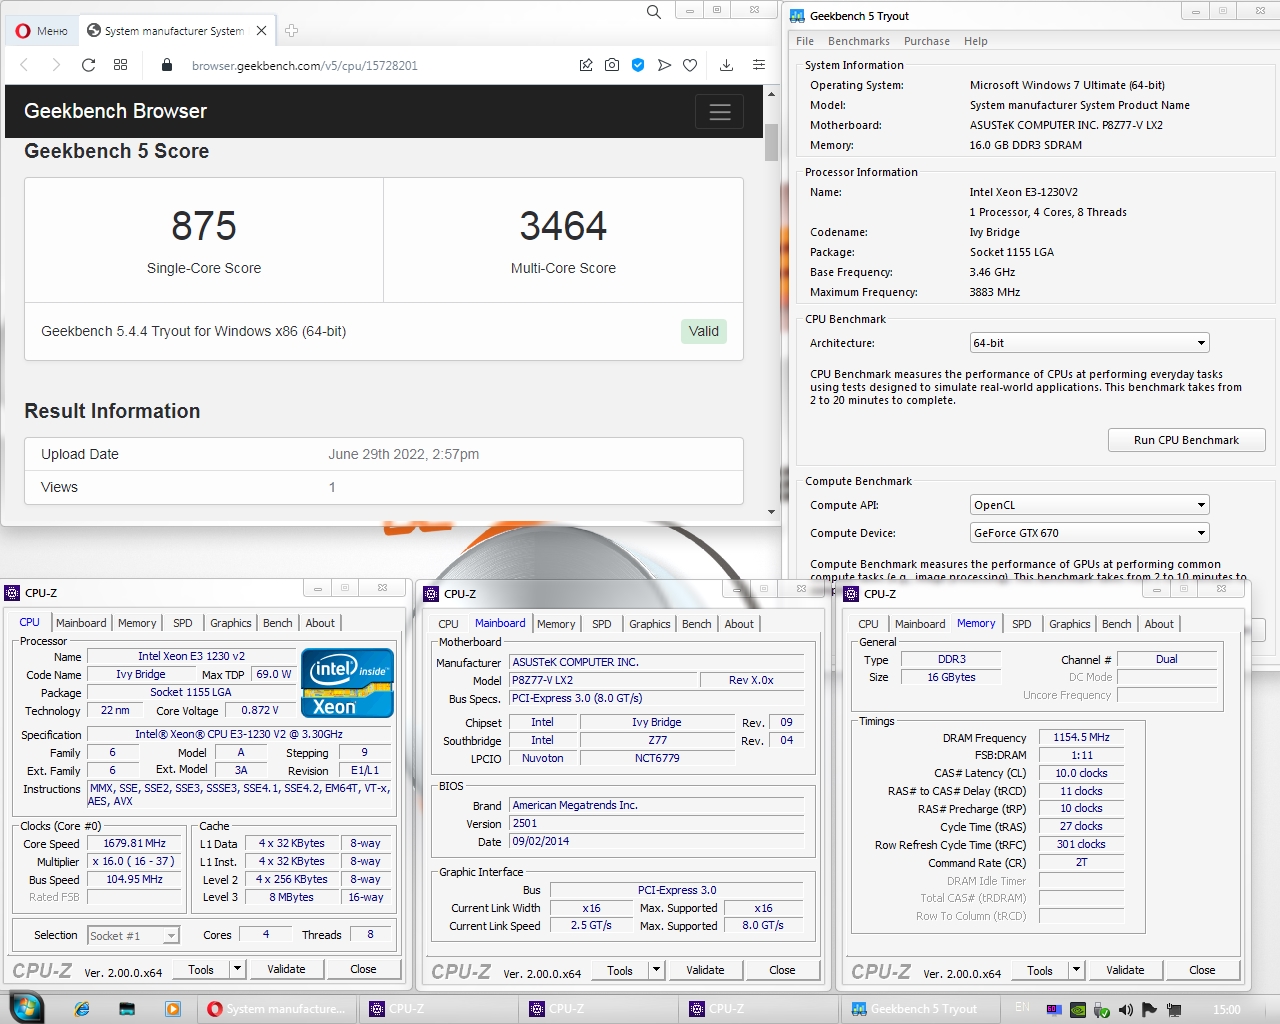Viewport: 1280px width, 1024px height.
Task: Switch to Bench tab in the left CPU-Z window
Action: pos(278,623)
